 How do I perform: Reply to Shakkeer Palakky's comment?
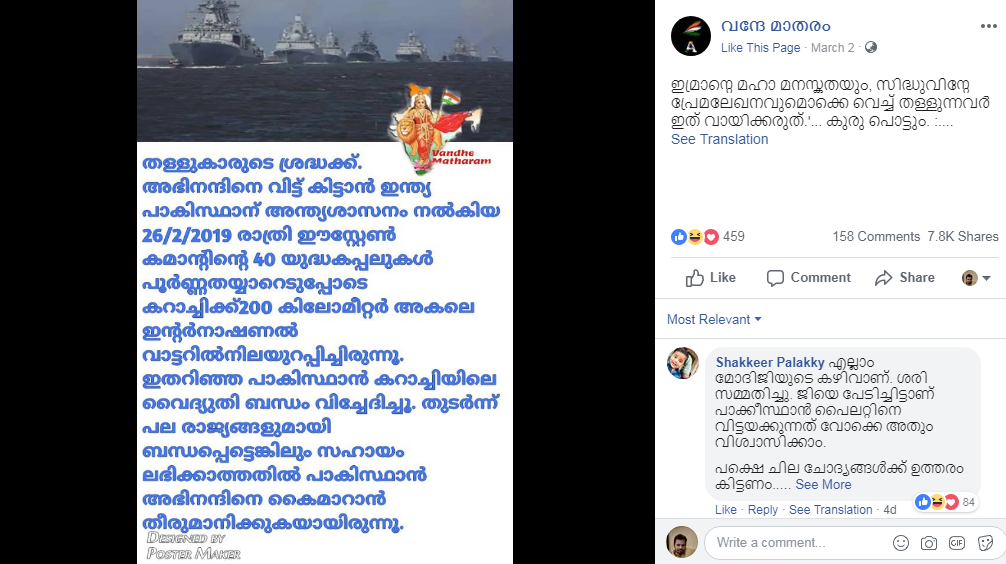(x=762, y=509)
